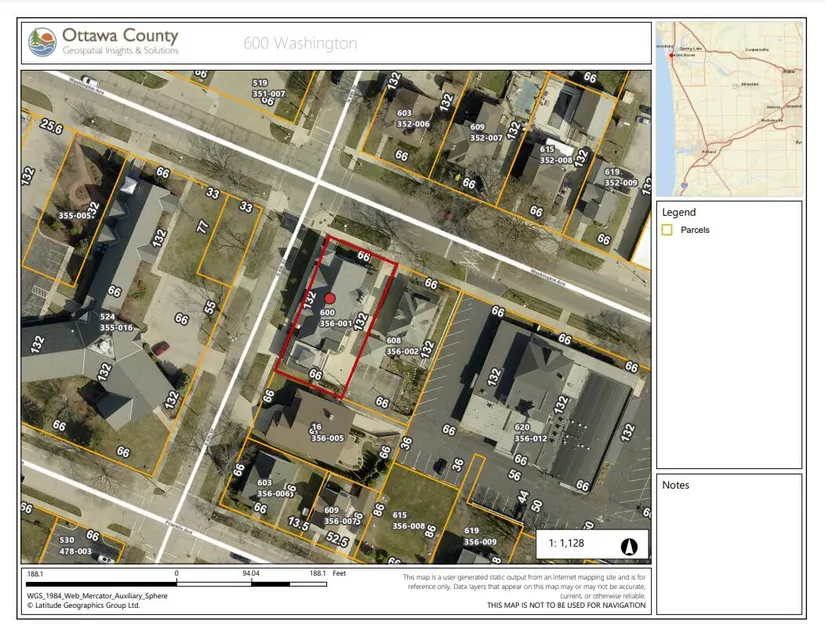Viewport: 825px width, 636px height.
Task: Click parcel label 603 352-006
Action: (410, 118)
